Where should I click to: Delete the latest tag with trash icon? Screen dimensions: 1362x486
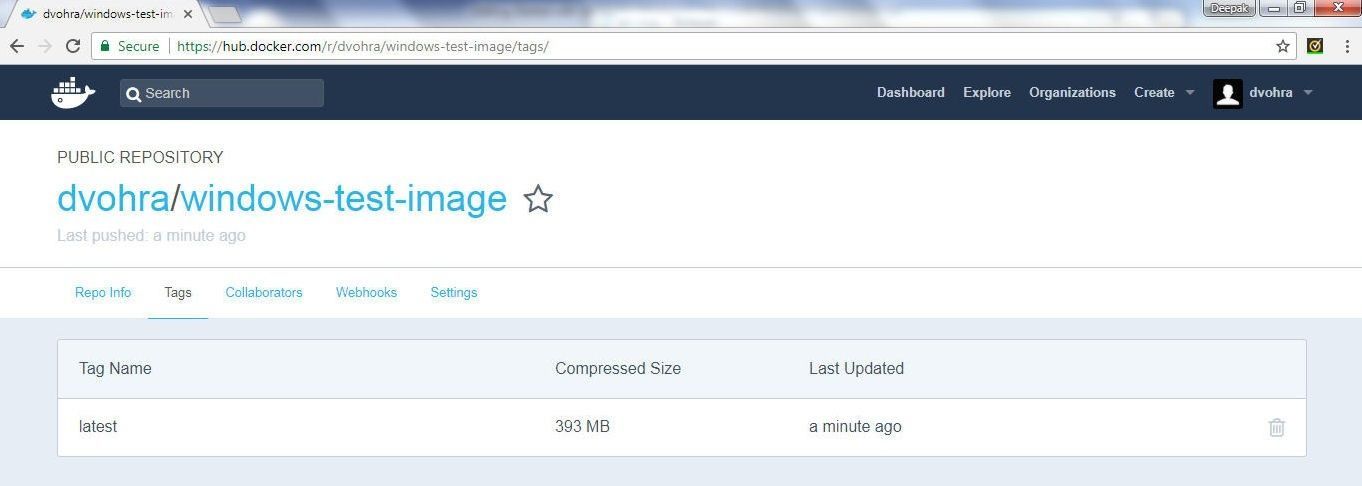point(1276,427)
